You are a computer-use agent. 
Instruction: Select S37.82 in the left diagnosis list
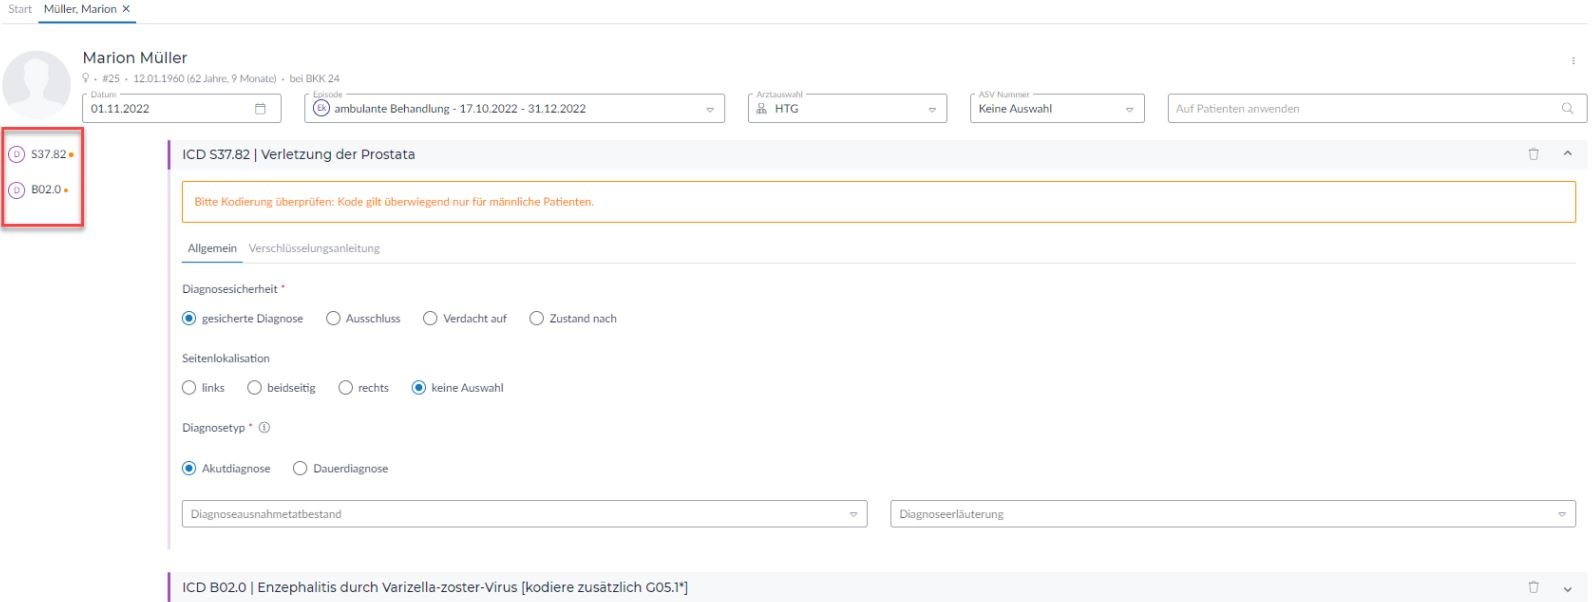point(47,155)
